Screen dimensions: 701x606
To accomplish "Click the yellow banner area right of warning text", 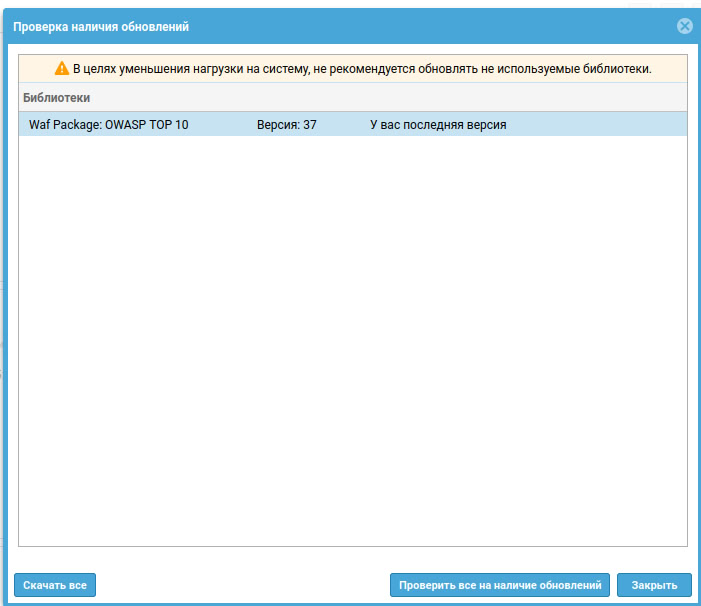I will tap(670, 69).
